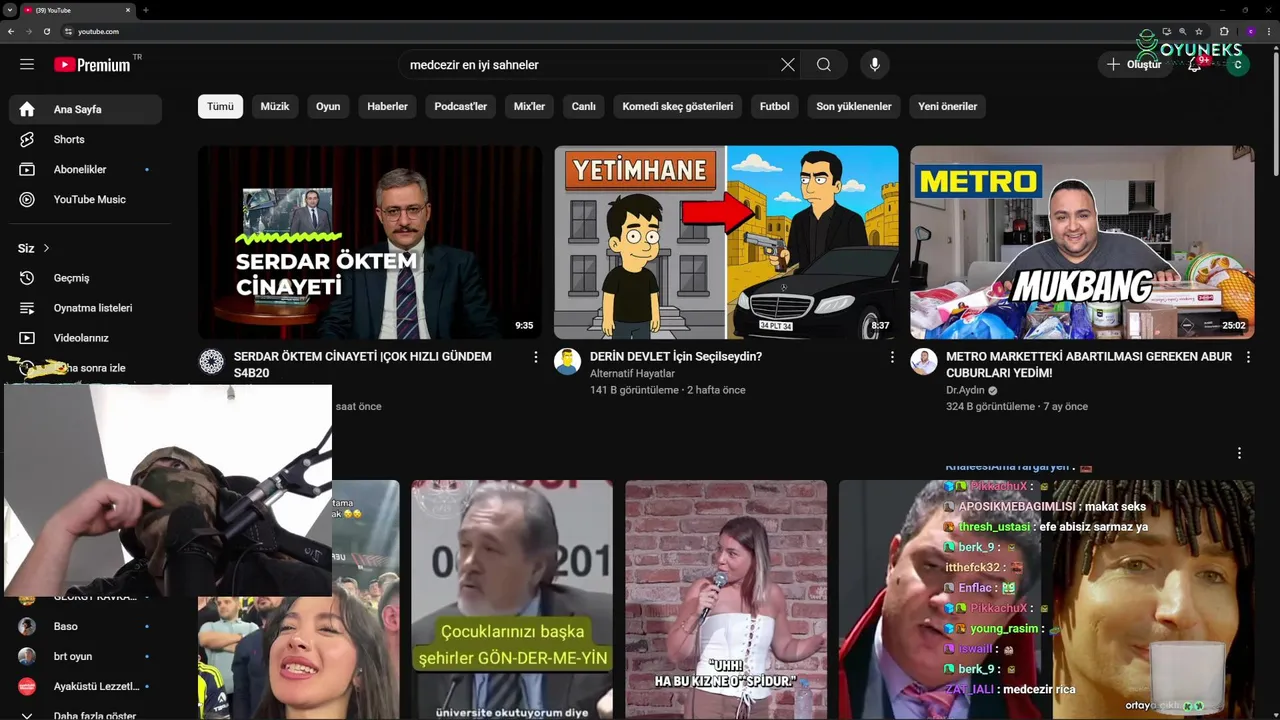Viewport: 1280px width, 720px height.
Task: Click the Oluştur create button
Action: click(1134, 65)
